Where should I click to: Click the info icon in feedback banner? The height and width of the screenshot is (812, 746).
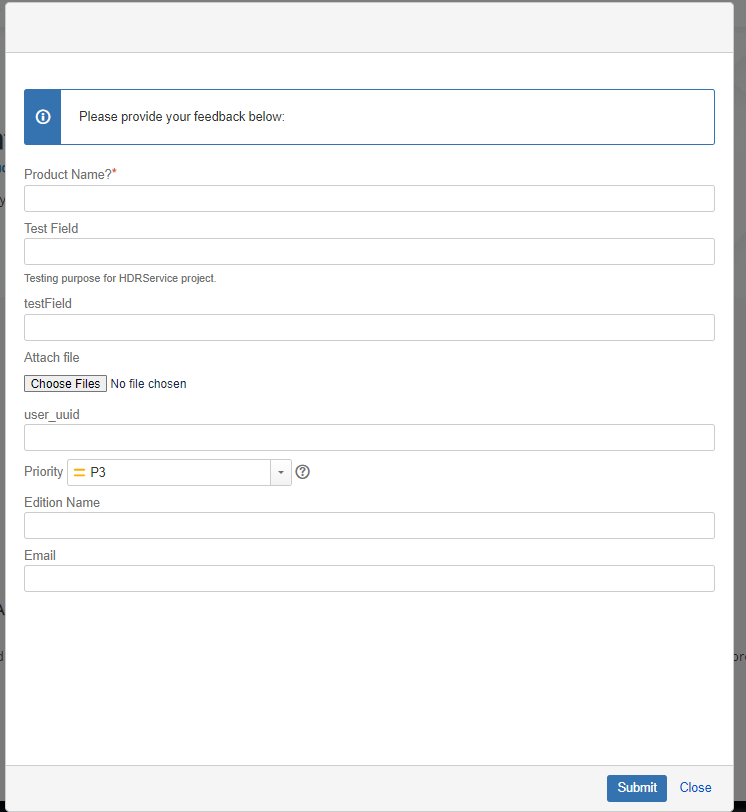43,117
